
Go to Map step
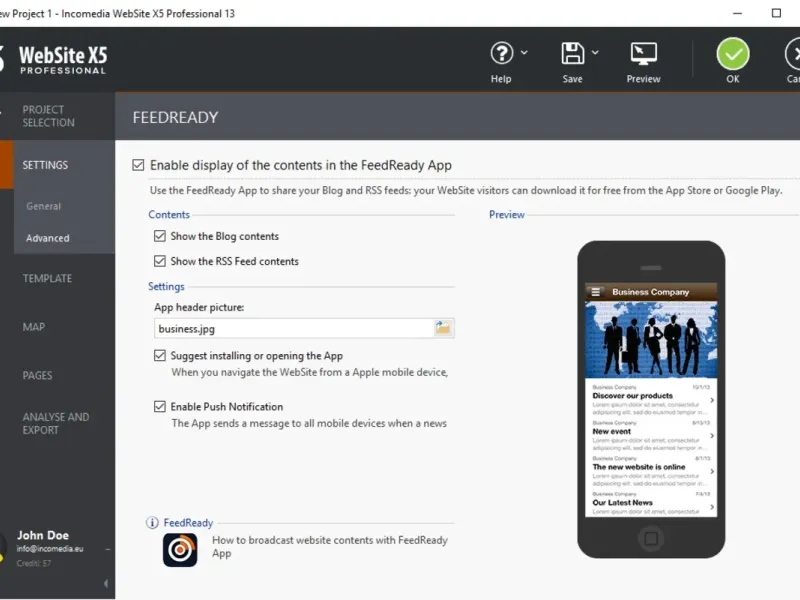34,327
